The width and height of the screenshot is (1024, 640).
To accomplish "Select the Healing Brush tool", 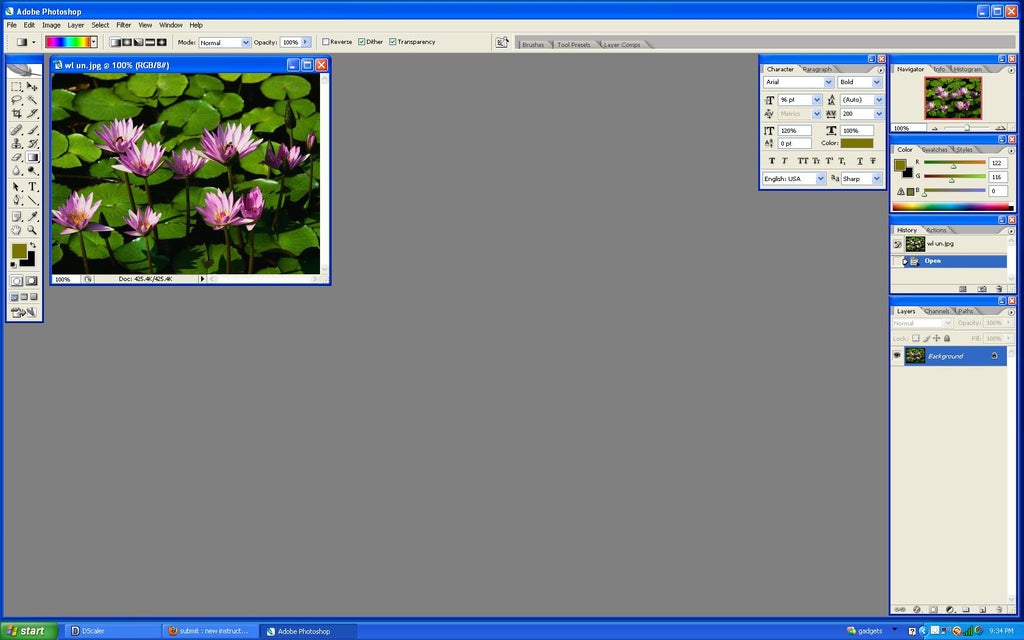I will (x=16, y=130).
